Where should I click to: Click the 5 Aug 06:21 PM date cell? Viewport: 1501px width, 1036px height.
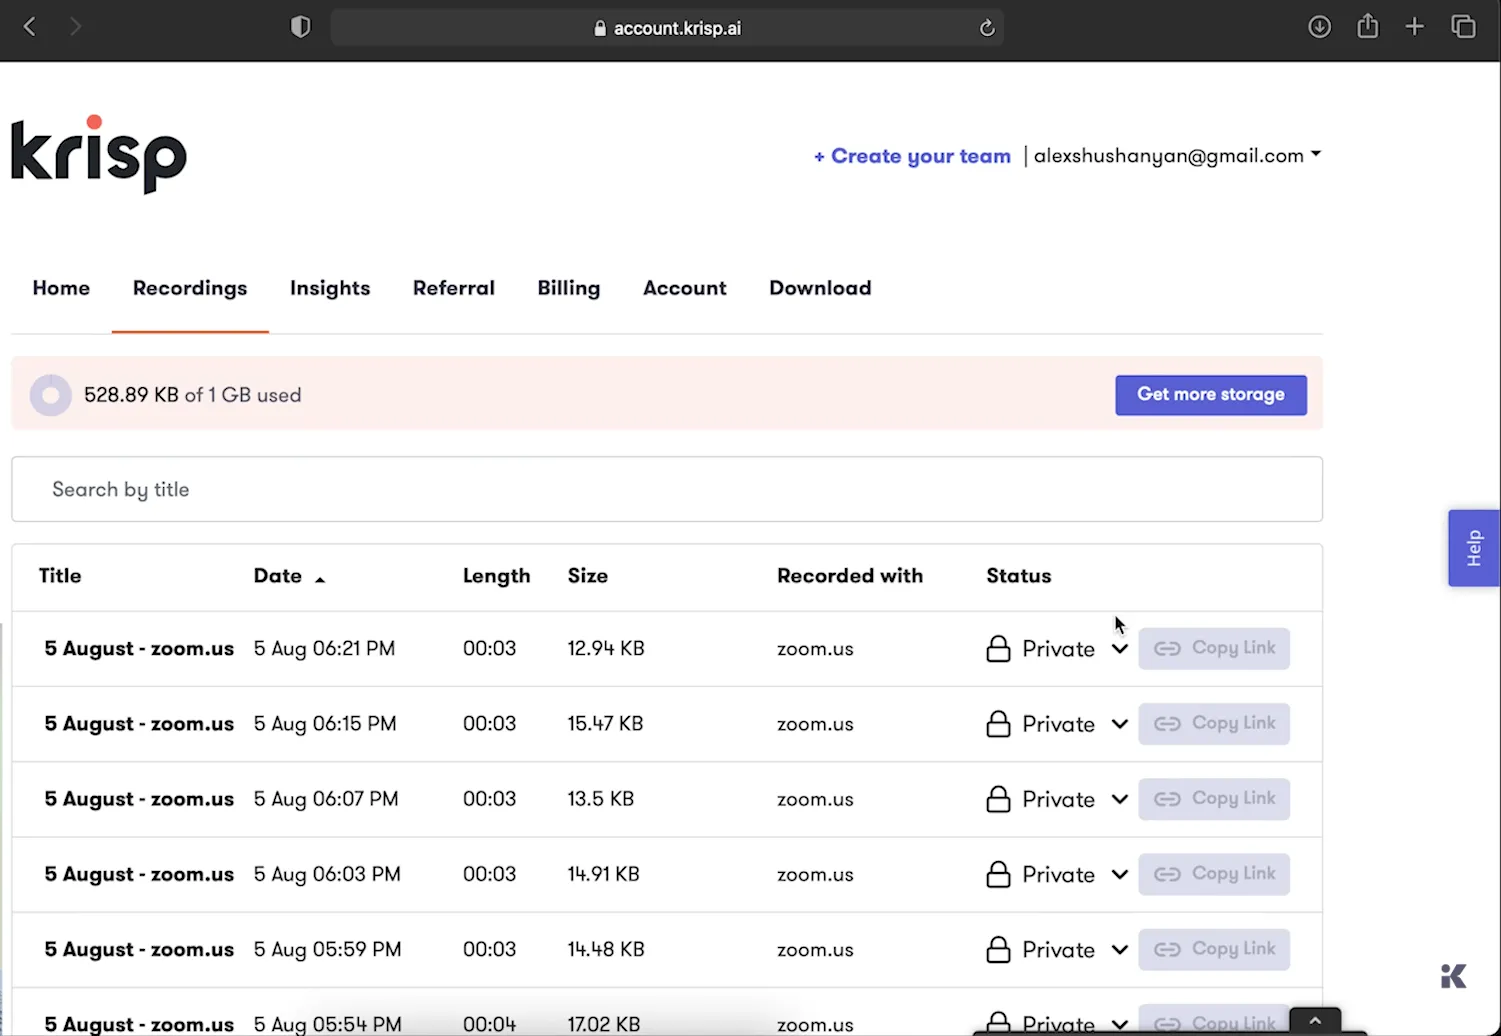point(324,649)
